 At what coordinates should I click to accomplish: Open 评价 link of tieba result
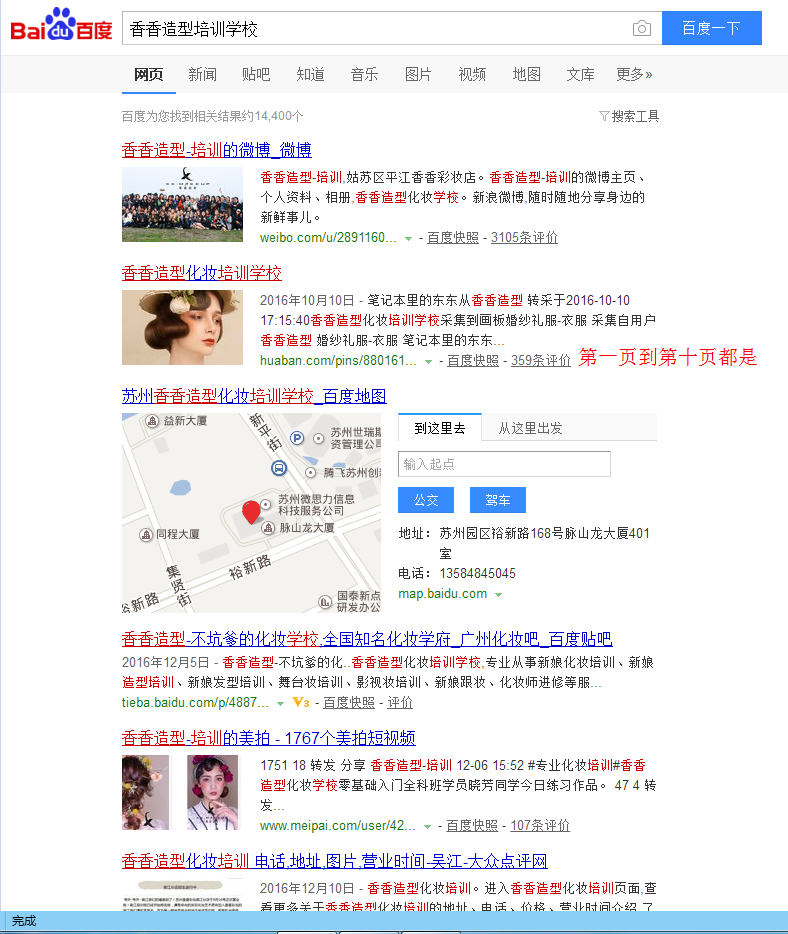tap(400, 703)
